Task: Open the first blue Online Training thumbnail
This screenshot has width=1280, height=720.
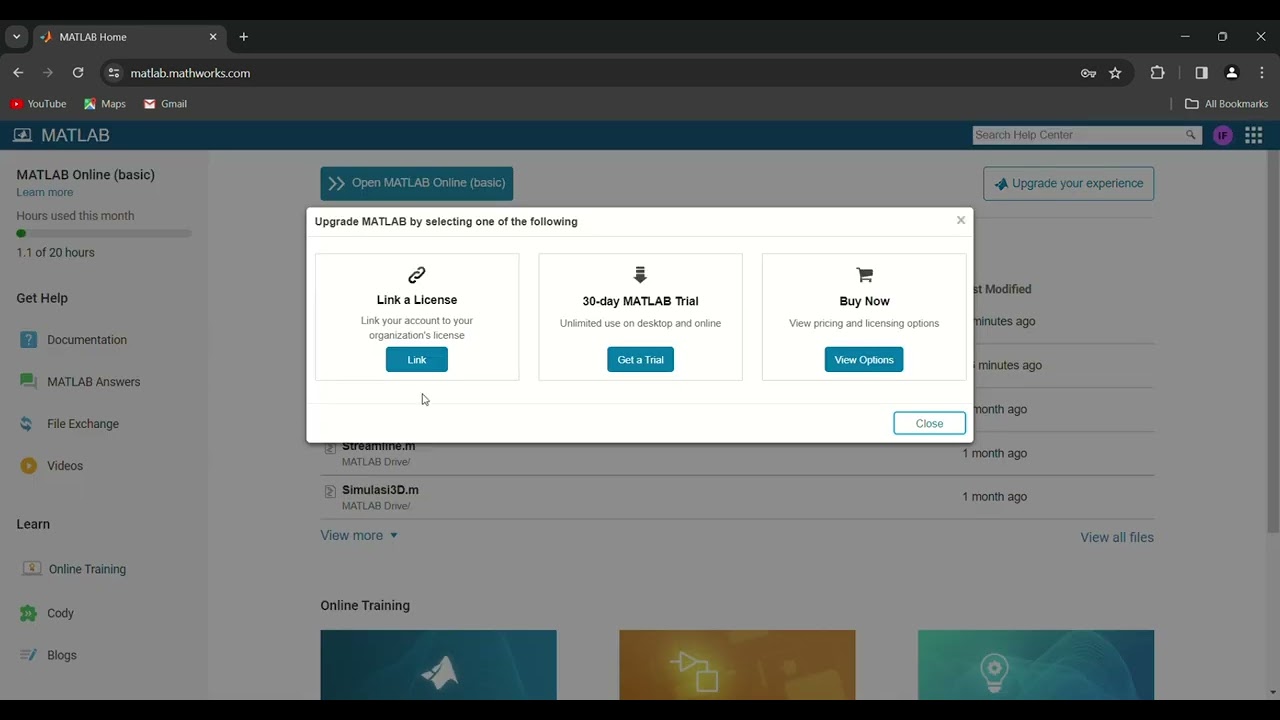Action: 438,665
